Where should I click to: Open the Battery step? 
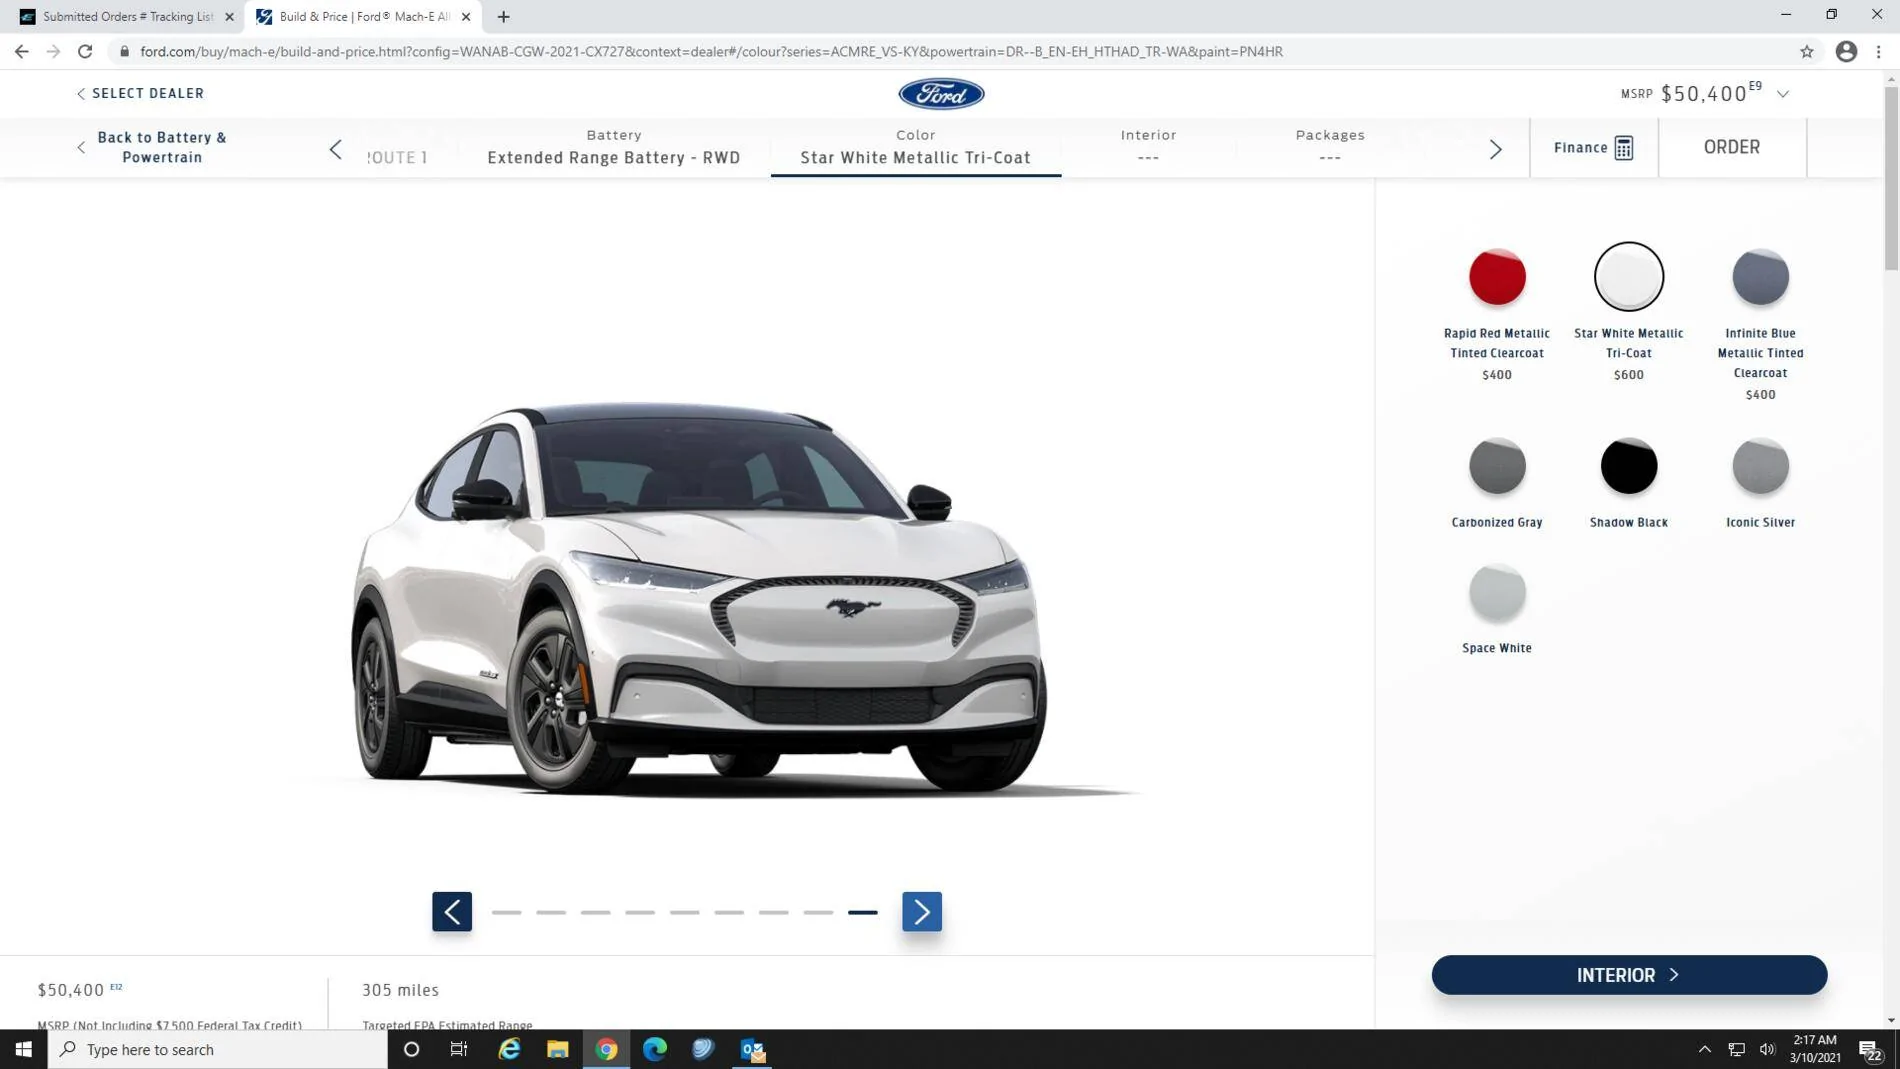coord(614,147)
